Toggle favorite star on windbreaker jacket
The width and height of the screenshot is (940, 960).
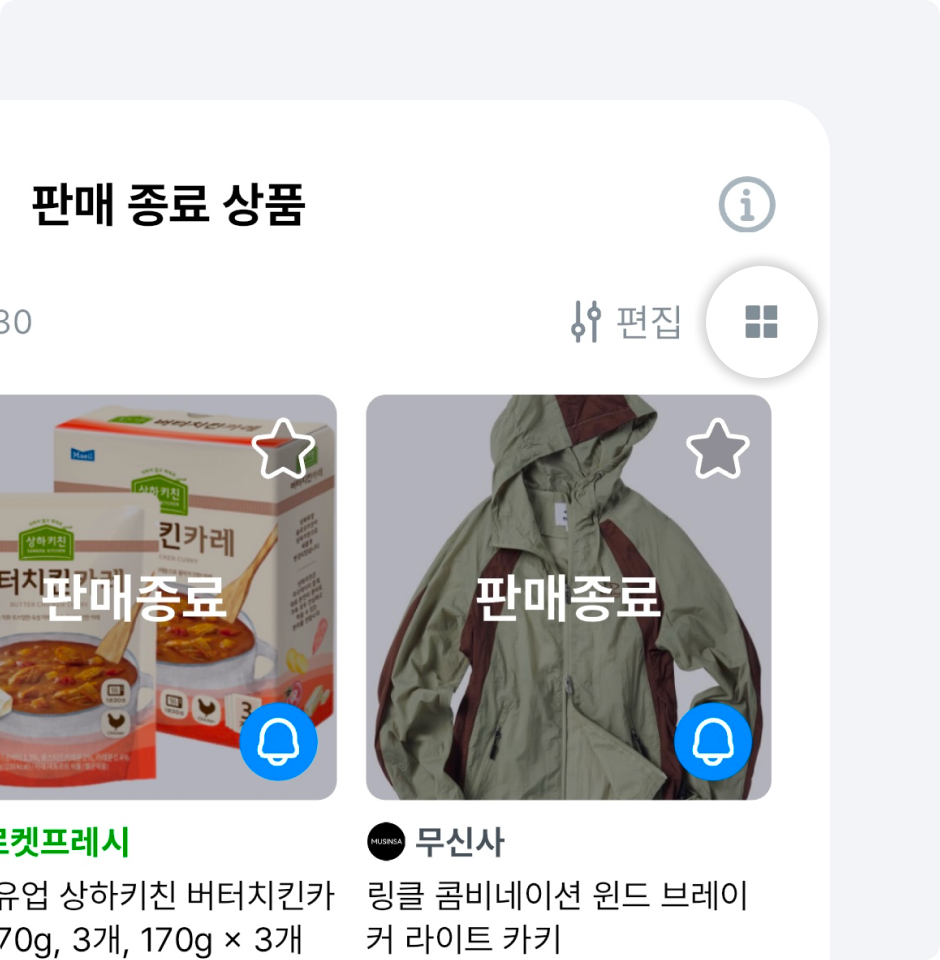pos(717,449)
